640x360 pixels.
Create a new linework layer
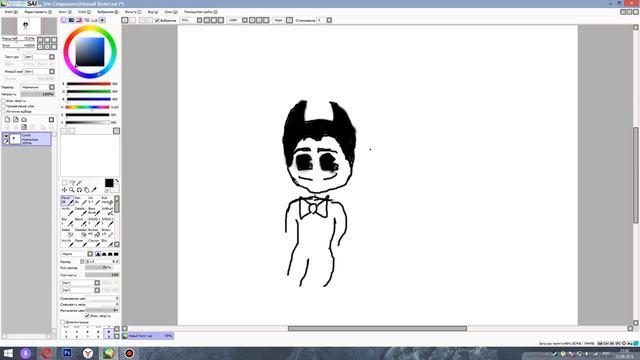pyautogui.click(x=16, y=120)
